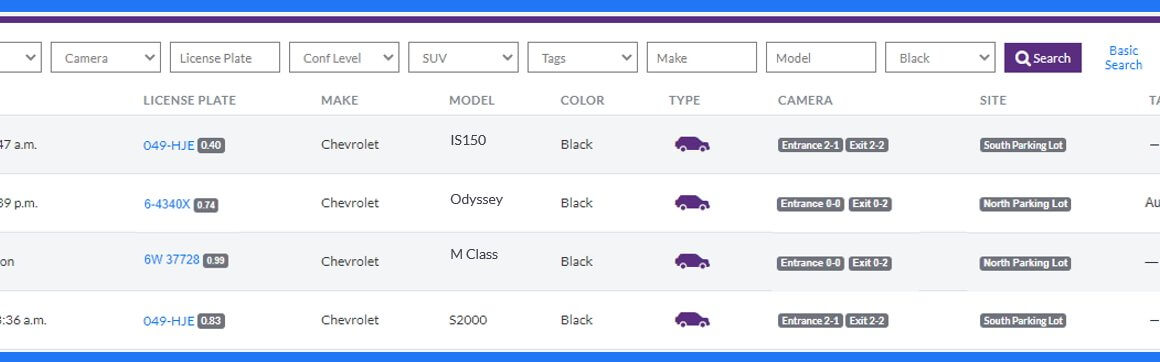The height and width of the screenshot is (362, 1160).
Task: Click into the Make text field
Action: [x=701, y=58]
